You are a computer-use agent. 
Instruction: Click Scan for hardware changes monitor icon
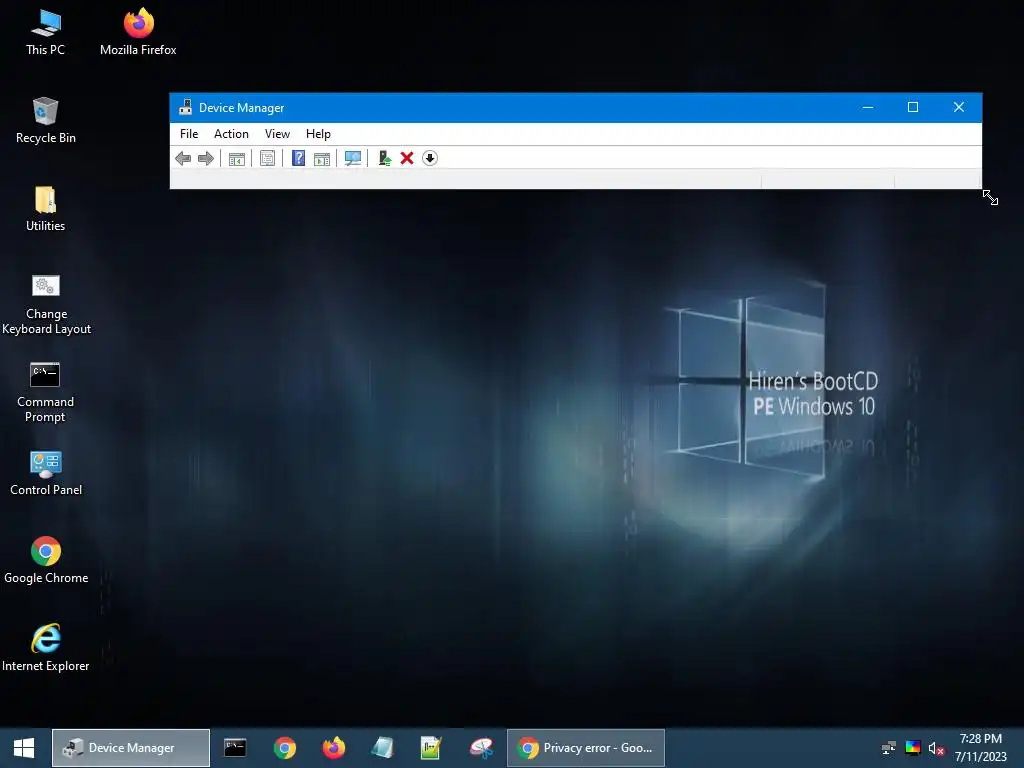click(x=353, y=159)
